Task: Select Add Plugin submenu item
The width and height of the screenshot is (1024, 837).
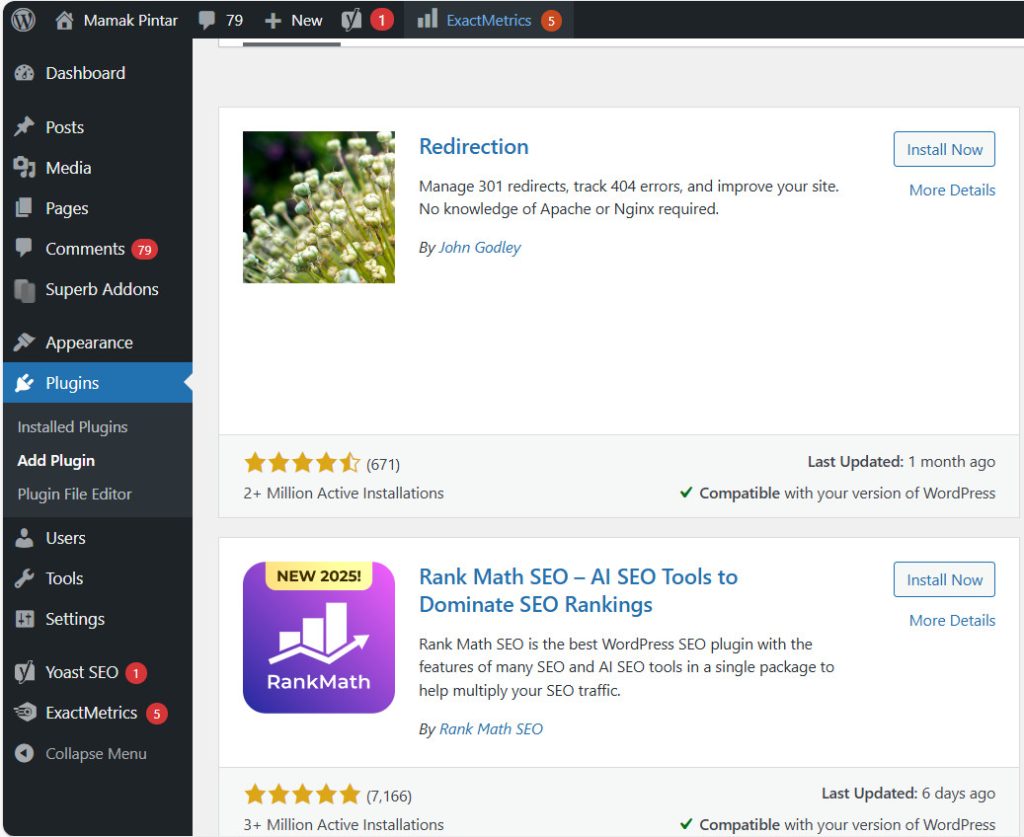Action: pyautogui.click(x=56, y=460)
